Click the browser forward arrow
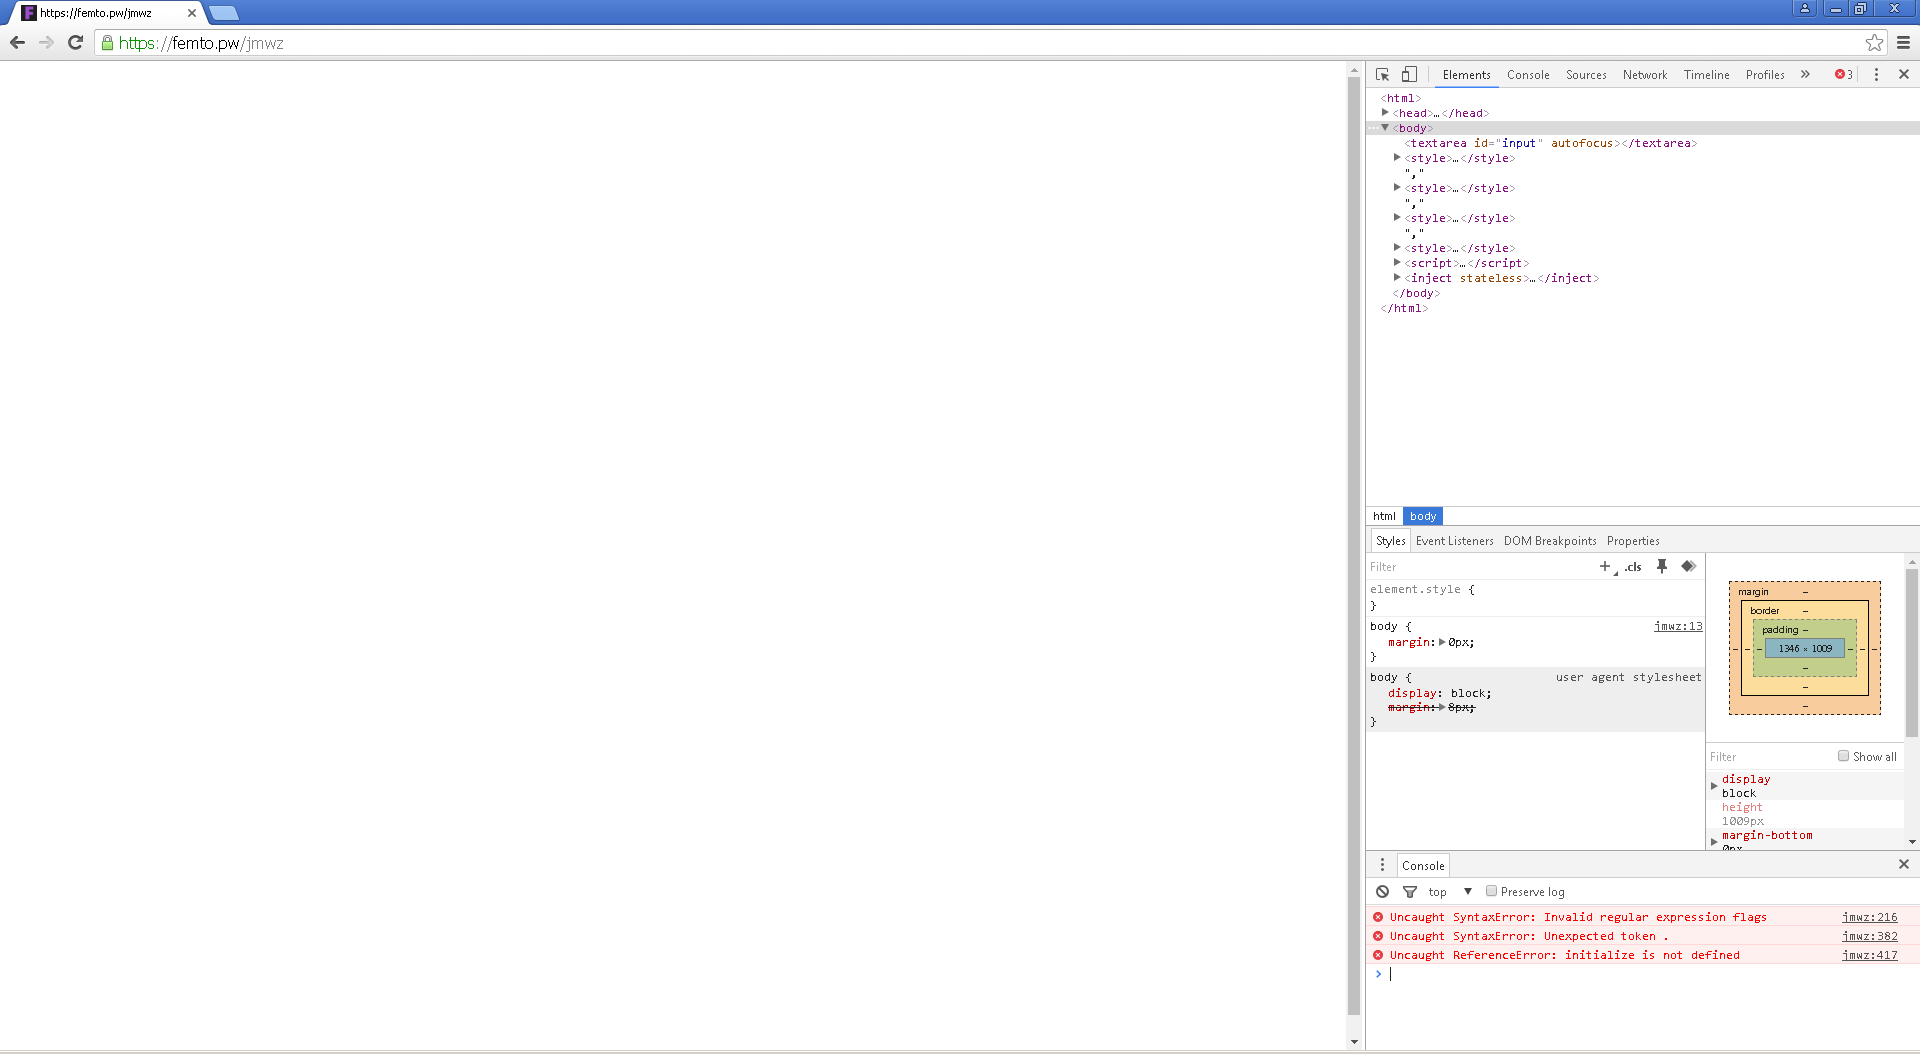Screen dimensions: 1920x1054 46,43
